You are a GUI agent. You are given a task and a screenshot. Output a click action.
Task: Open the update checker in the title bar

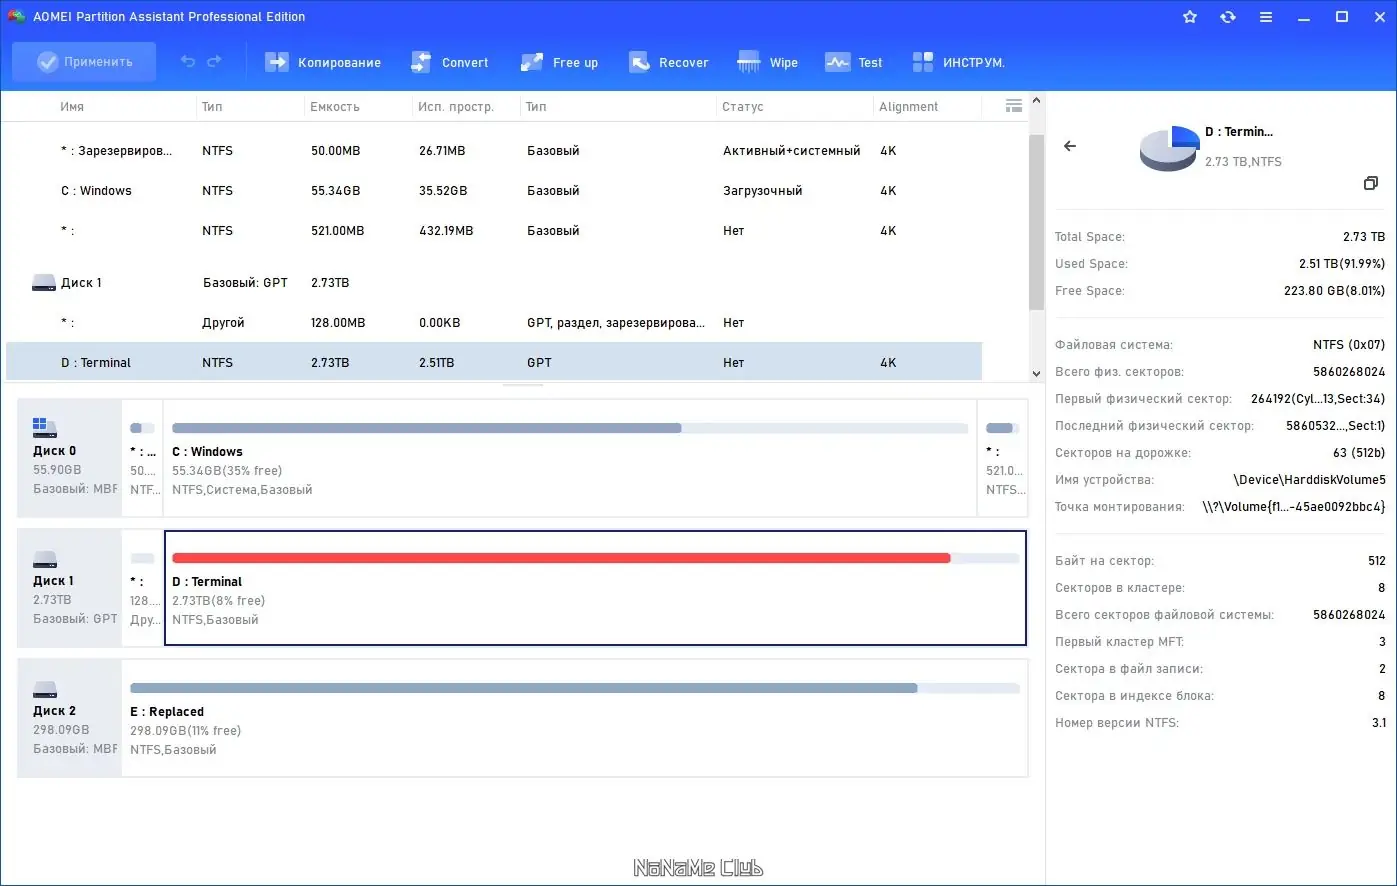(x=1227, y=17)
